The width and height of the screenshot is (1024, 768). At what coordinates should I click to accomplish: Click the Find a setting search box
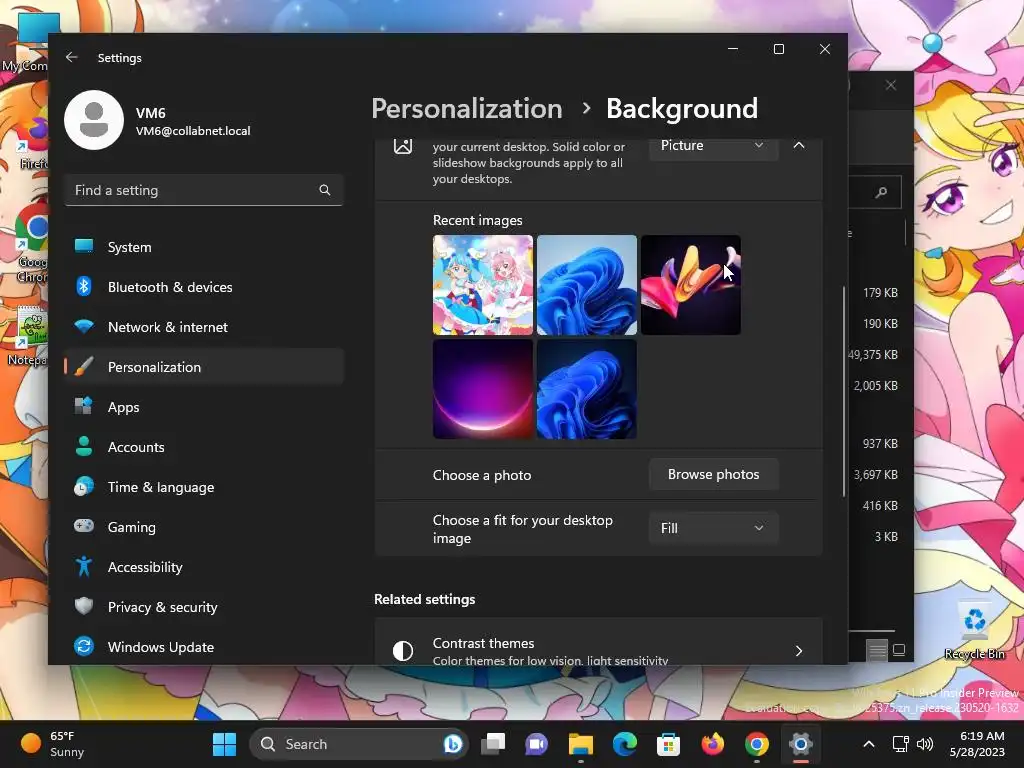204,190
